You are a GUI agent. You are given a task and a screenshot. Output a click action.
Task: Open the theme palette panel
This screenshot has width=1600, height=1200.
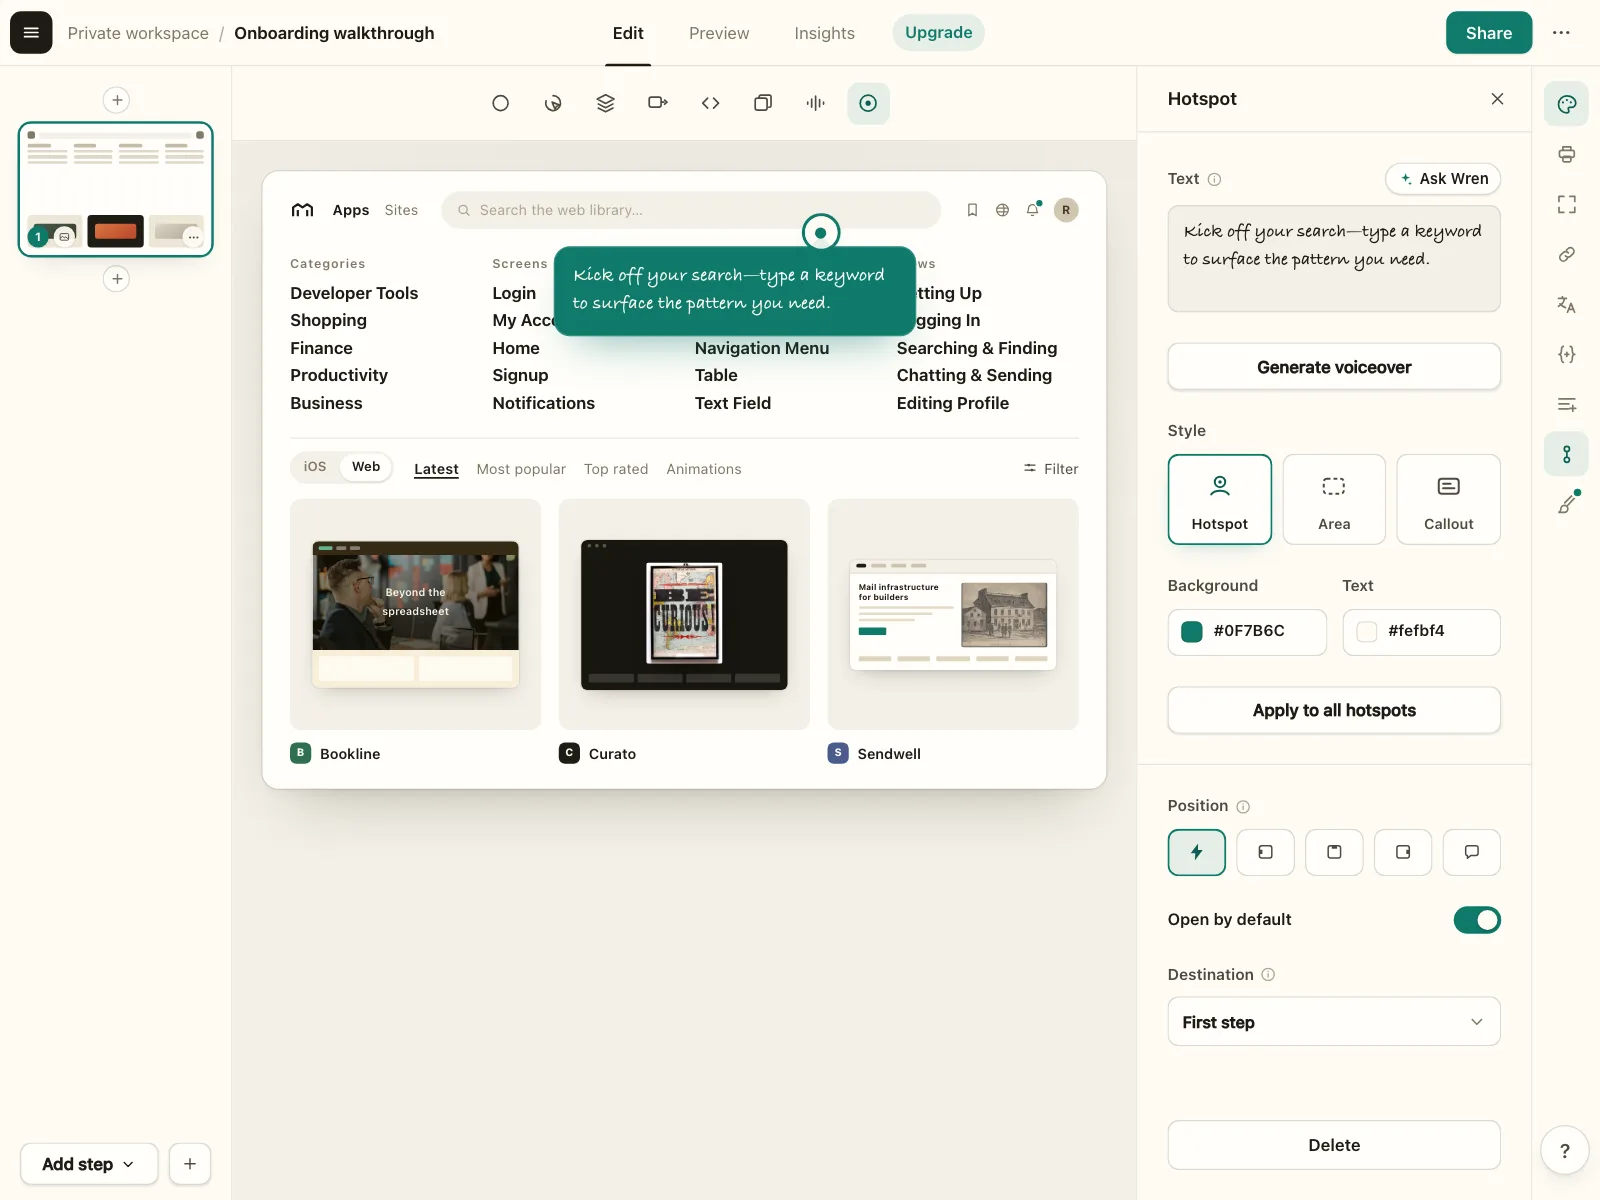point(1566,104)
